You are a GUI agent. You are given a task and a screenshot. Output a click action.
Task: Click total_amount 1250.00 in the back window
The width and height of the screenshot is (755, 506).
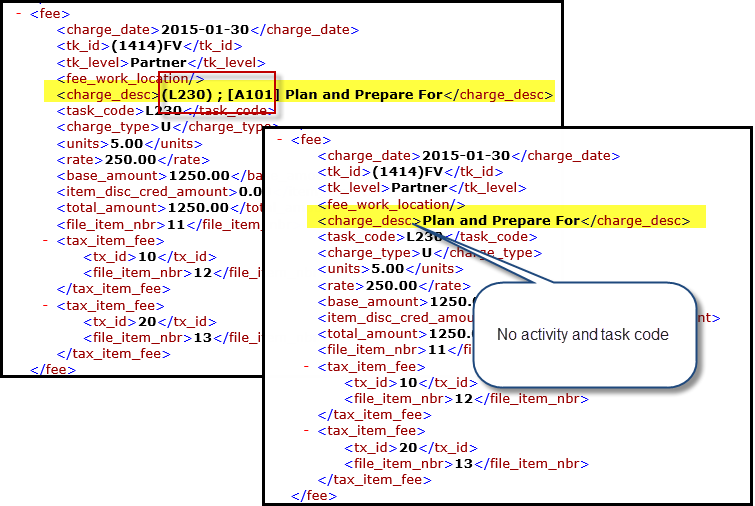(x=159, y=208)
